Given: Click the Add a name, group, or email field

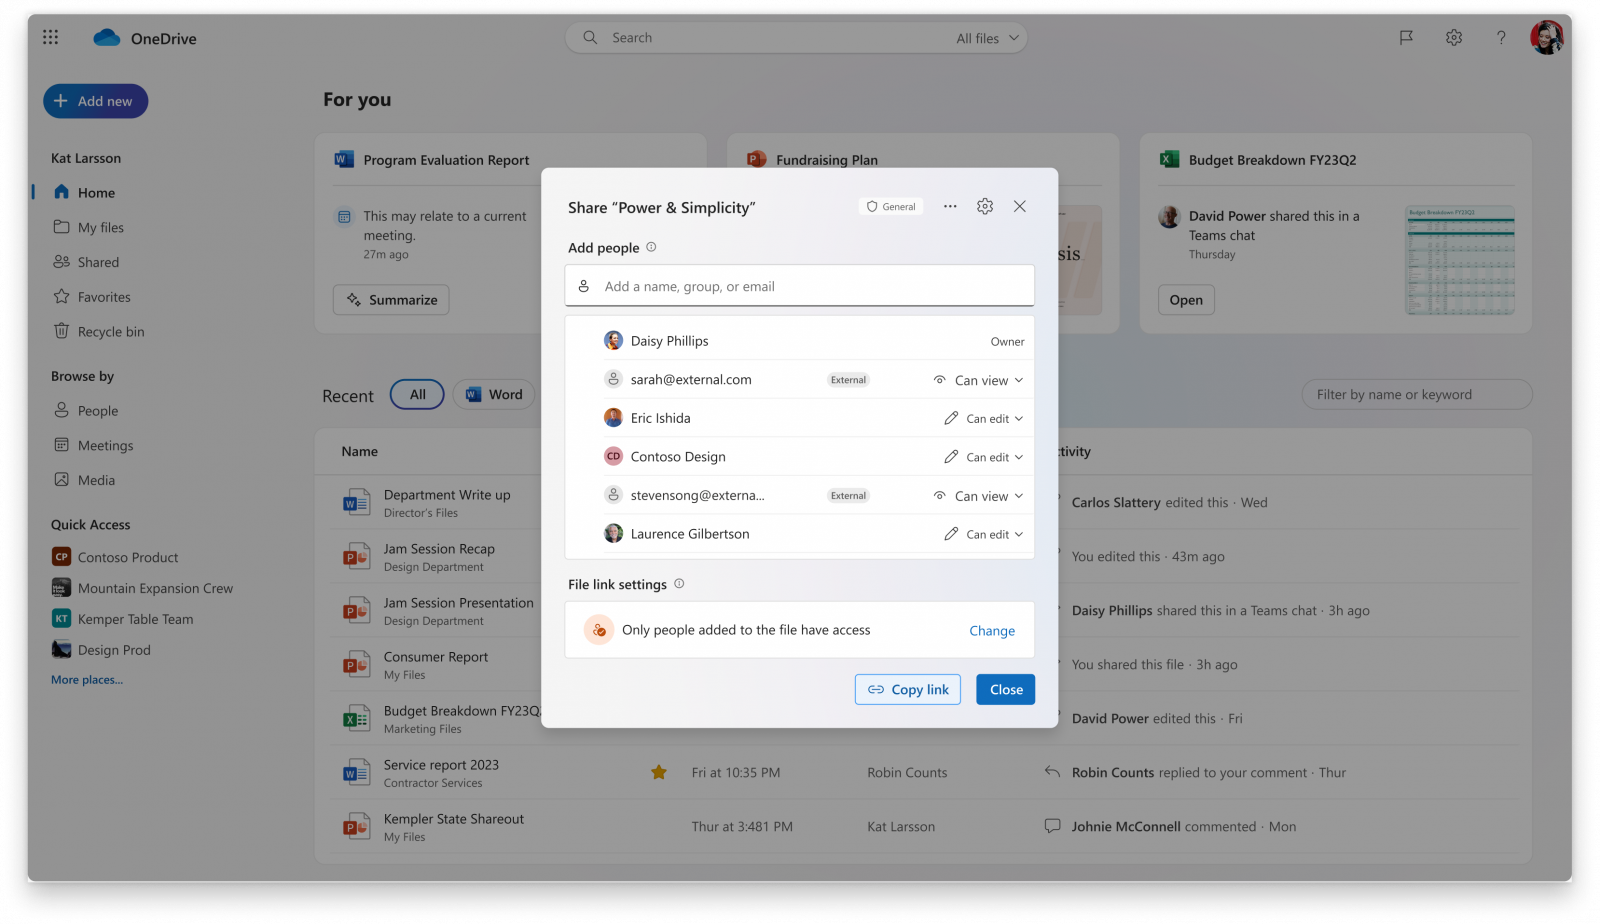Looking at the screenshot, I should pyautogui.click(x=799, y=286).
